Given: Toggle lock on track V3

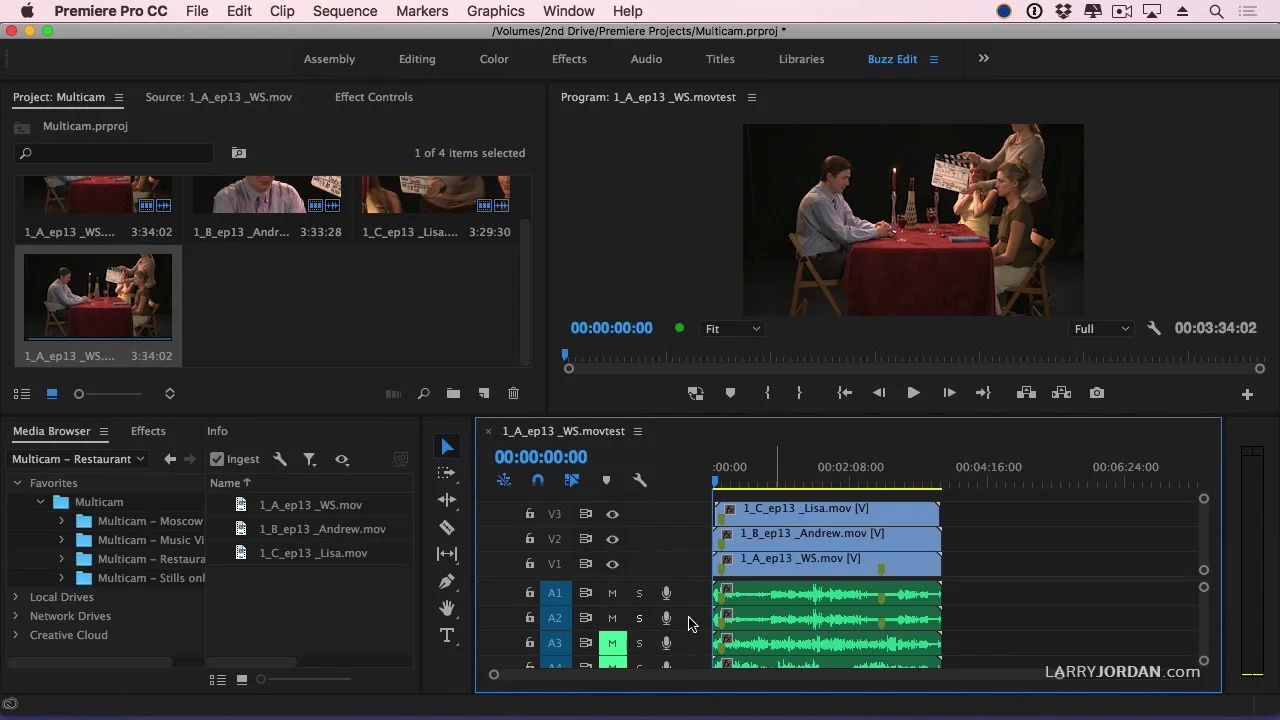Looking at the screenshot, I should (x=529, y=514).
